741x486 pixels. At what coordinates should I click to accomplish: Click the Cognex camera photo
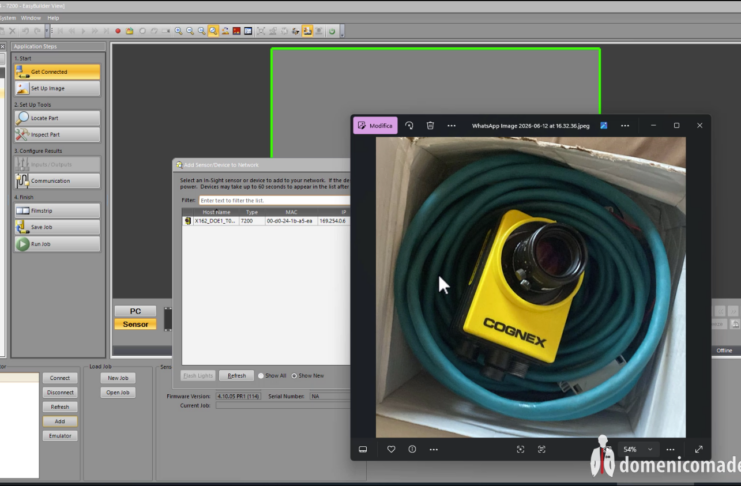pyautogui.click(x=531, y=287)
